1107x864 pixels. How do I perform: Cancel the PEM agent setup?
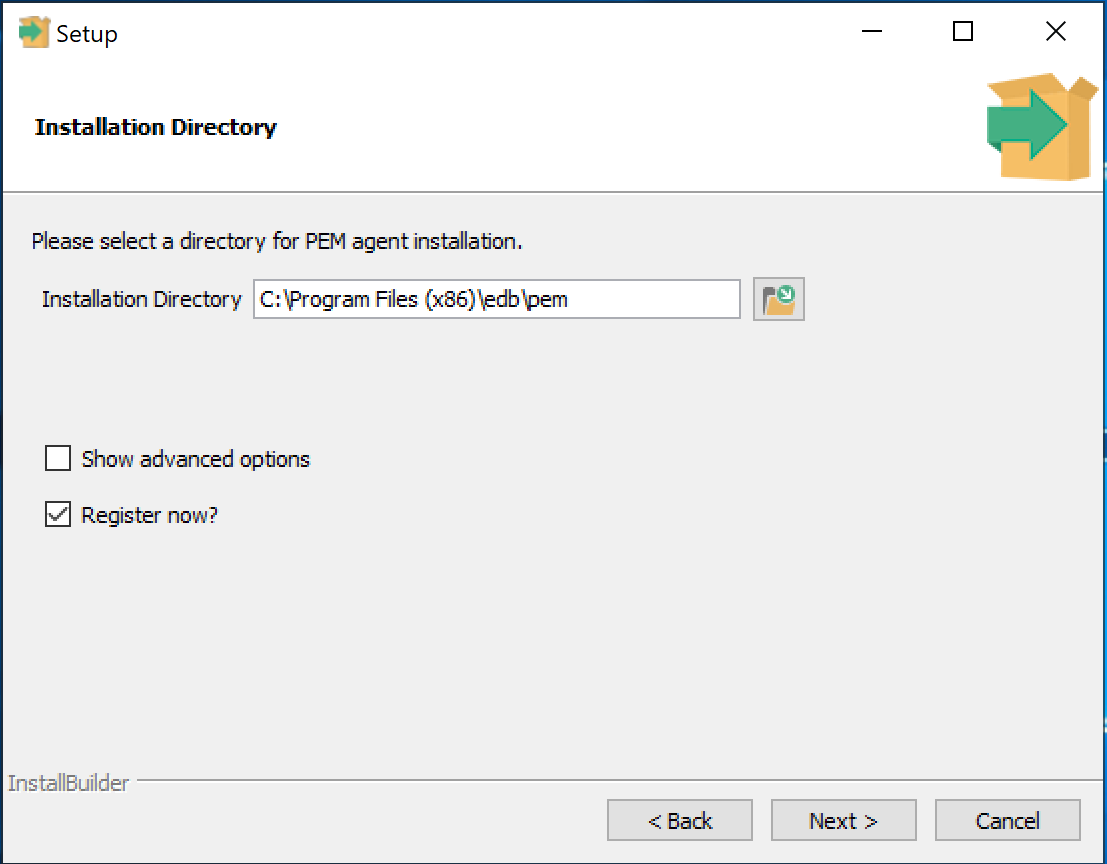point(1007,820)
